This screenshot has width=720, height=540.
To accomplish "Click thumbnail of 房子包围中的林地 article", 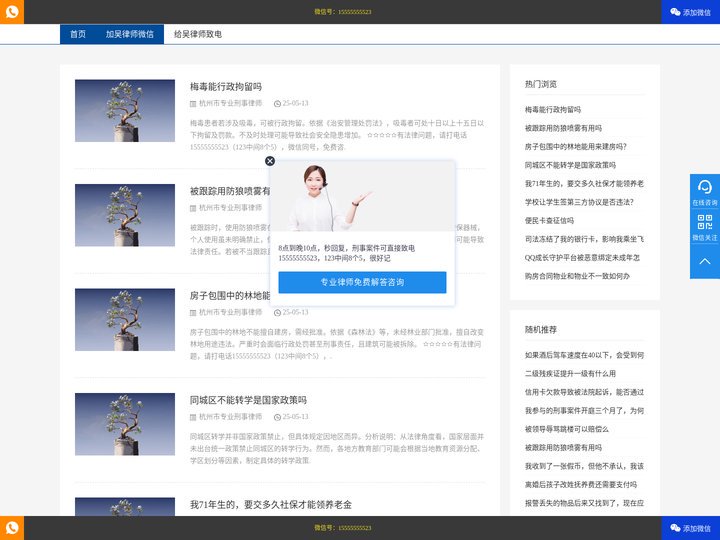I will [125, 320].
